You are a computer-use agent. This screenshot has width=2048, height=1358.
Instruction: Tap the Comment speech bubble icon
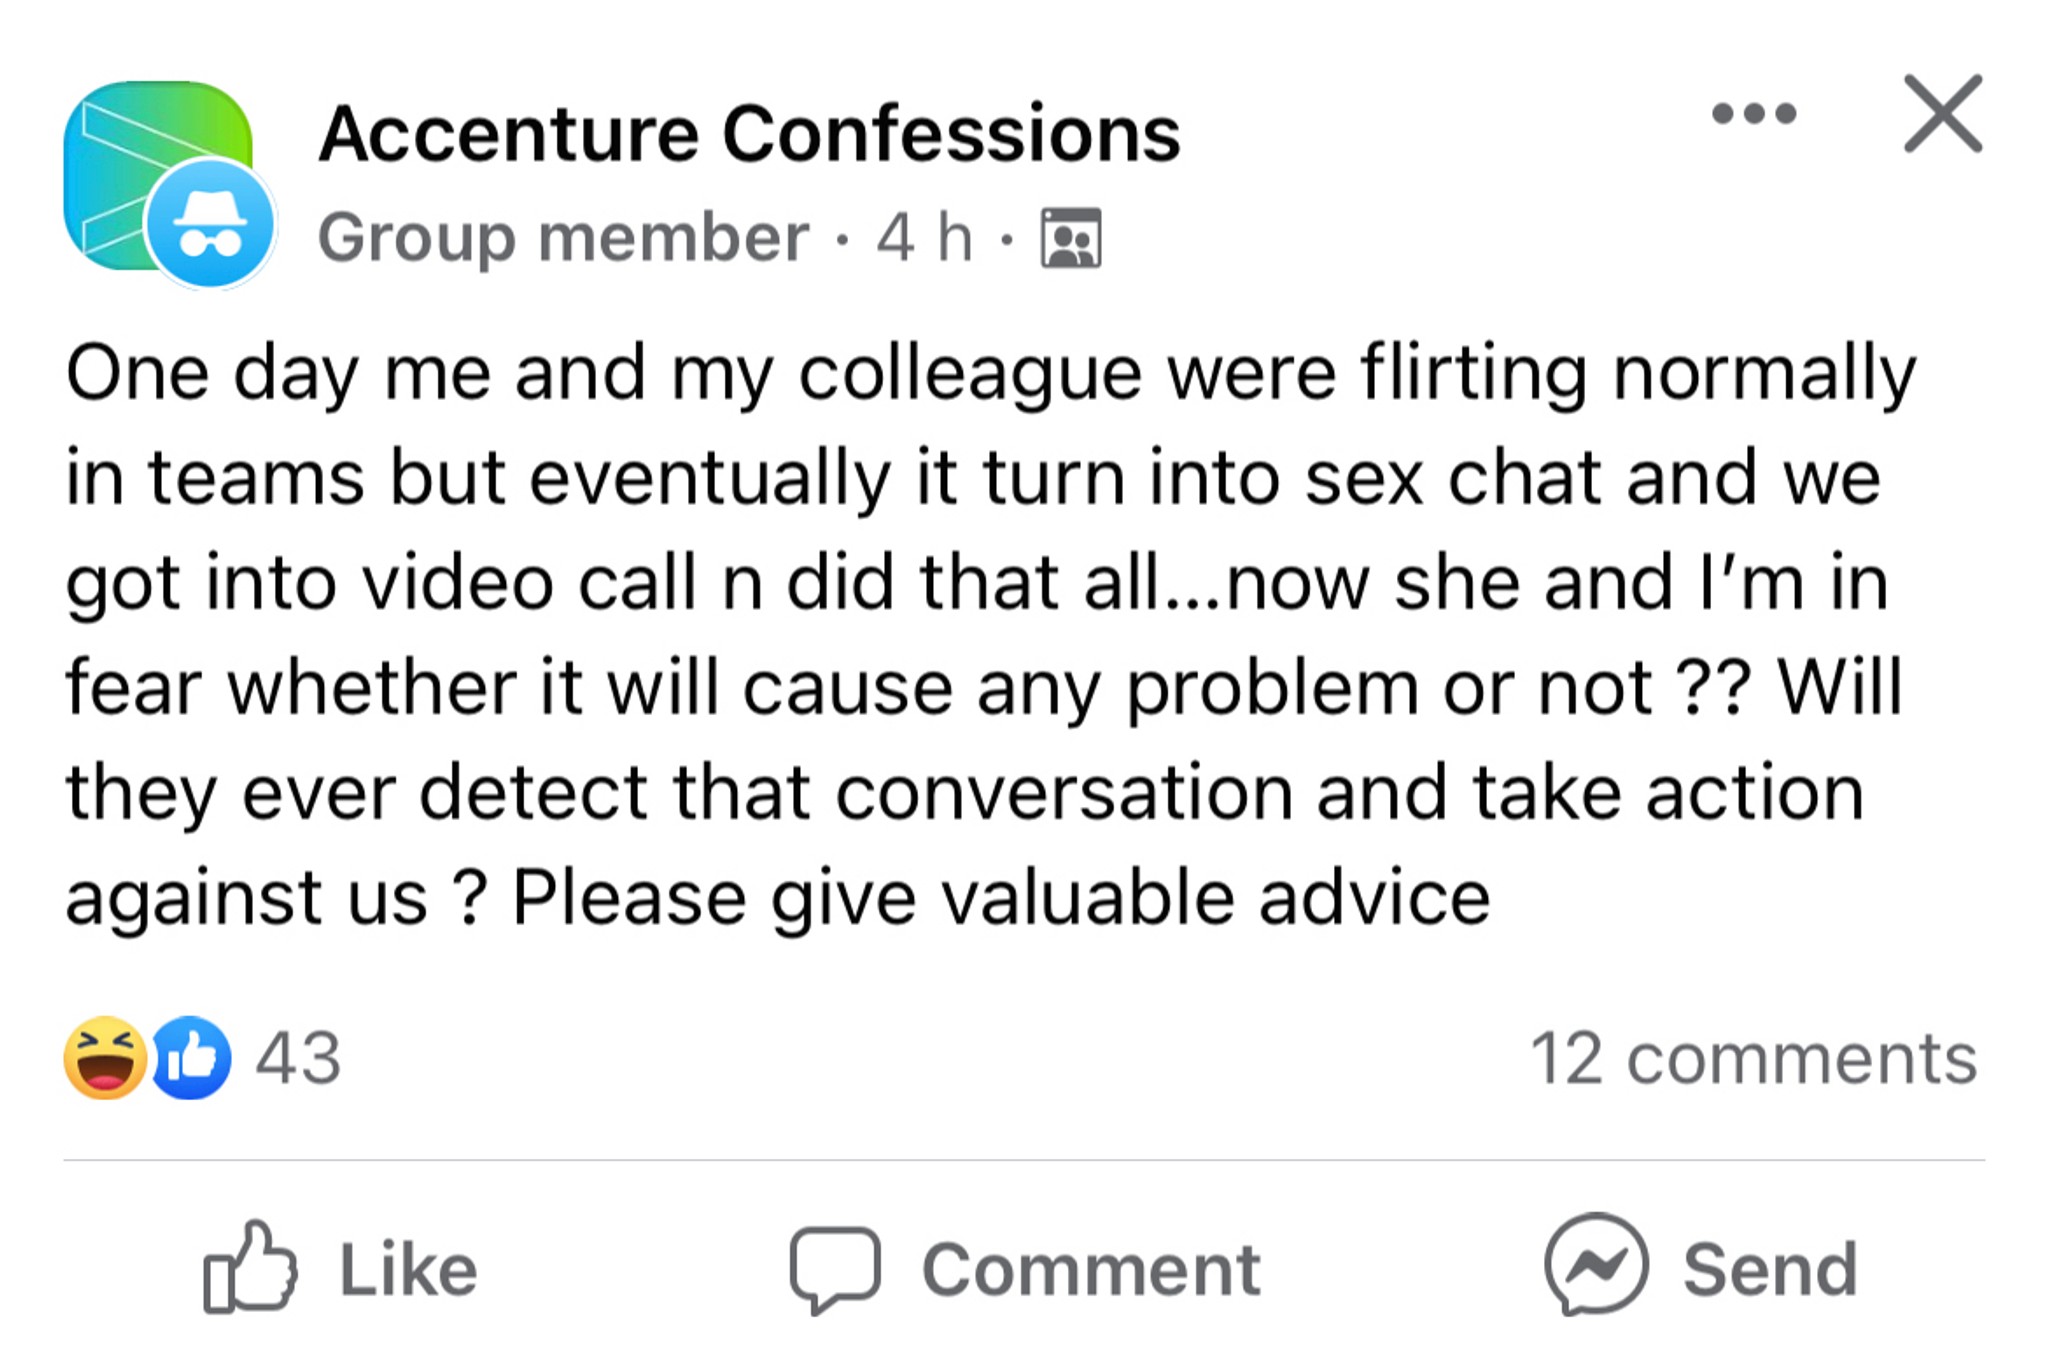click(835, 1268)
